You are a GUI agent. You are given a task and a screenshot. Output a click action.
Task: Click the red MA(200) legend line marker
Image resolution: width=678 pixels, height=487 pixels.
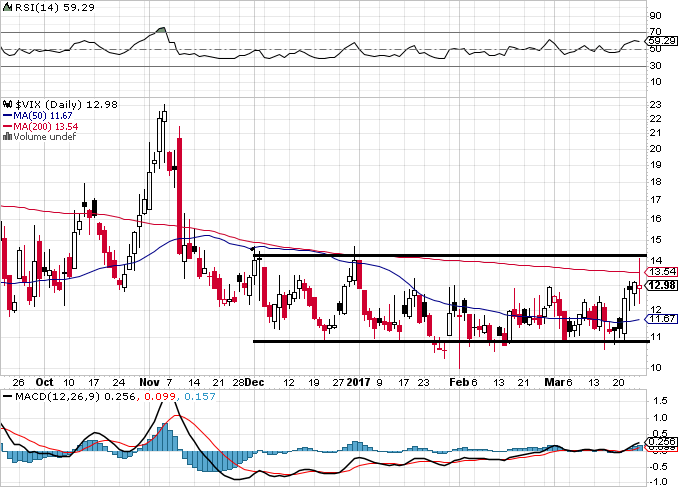(x=7, y=126)
